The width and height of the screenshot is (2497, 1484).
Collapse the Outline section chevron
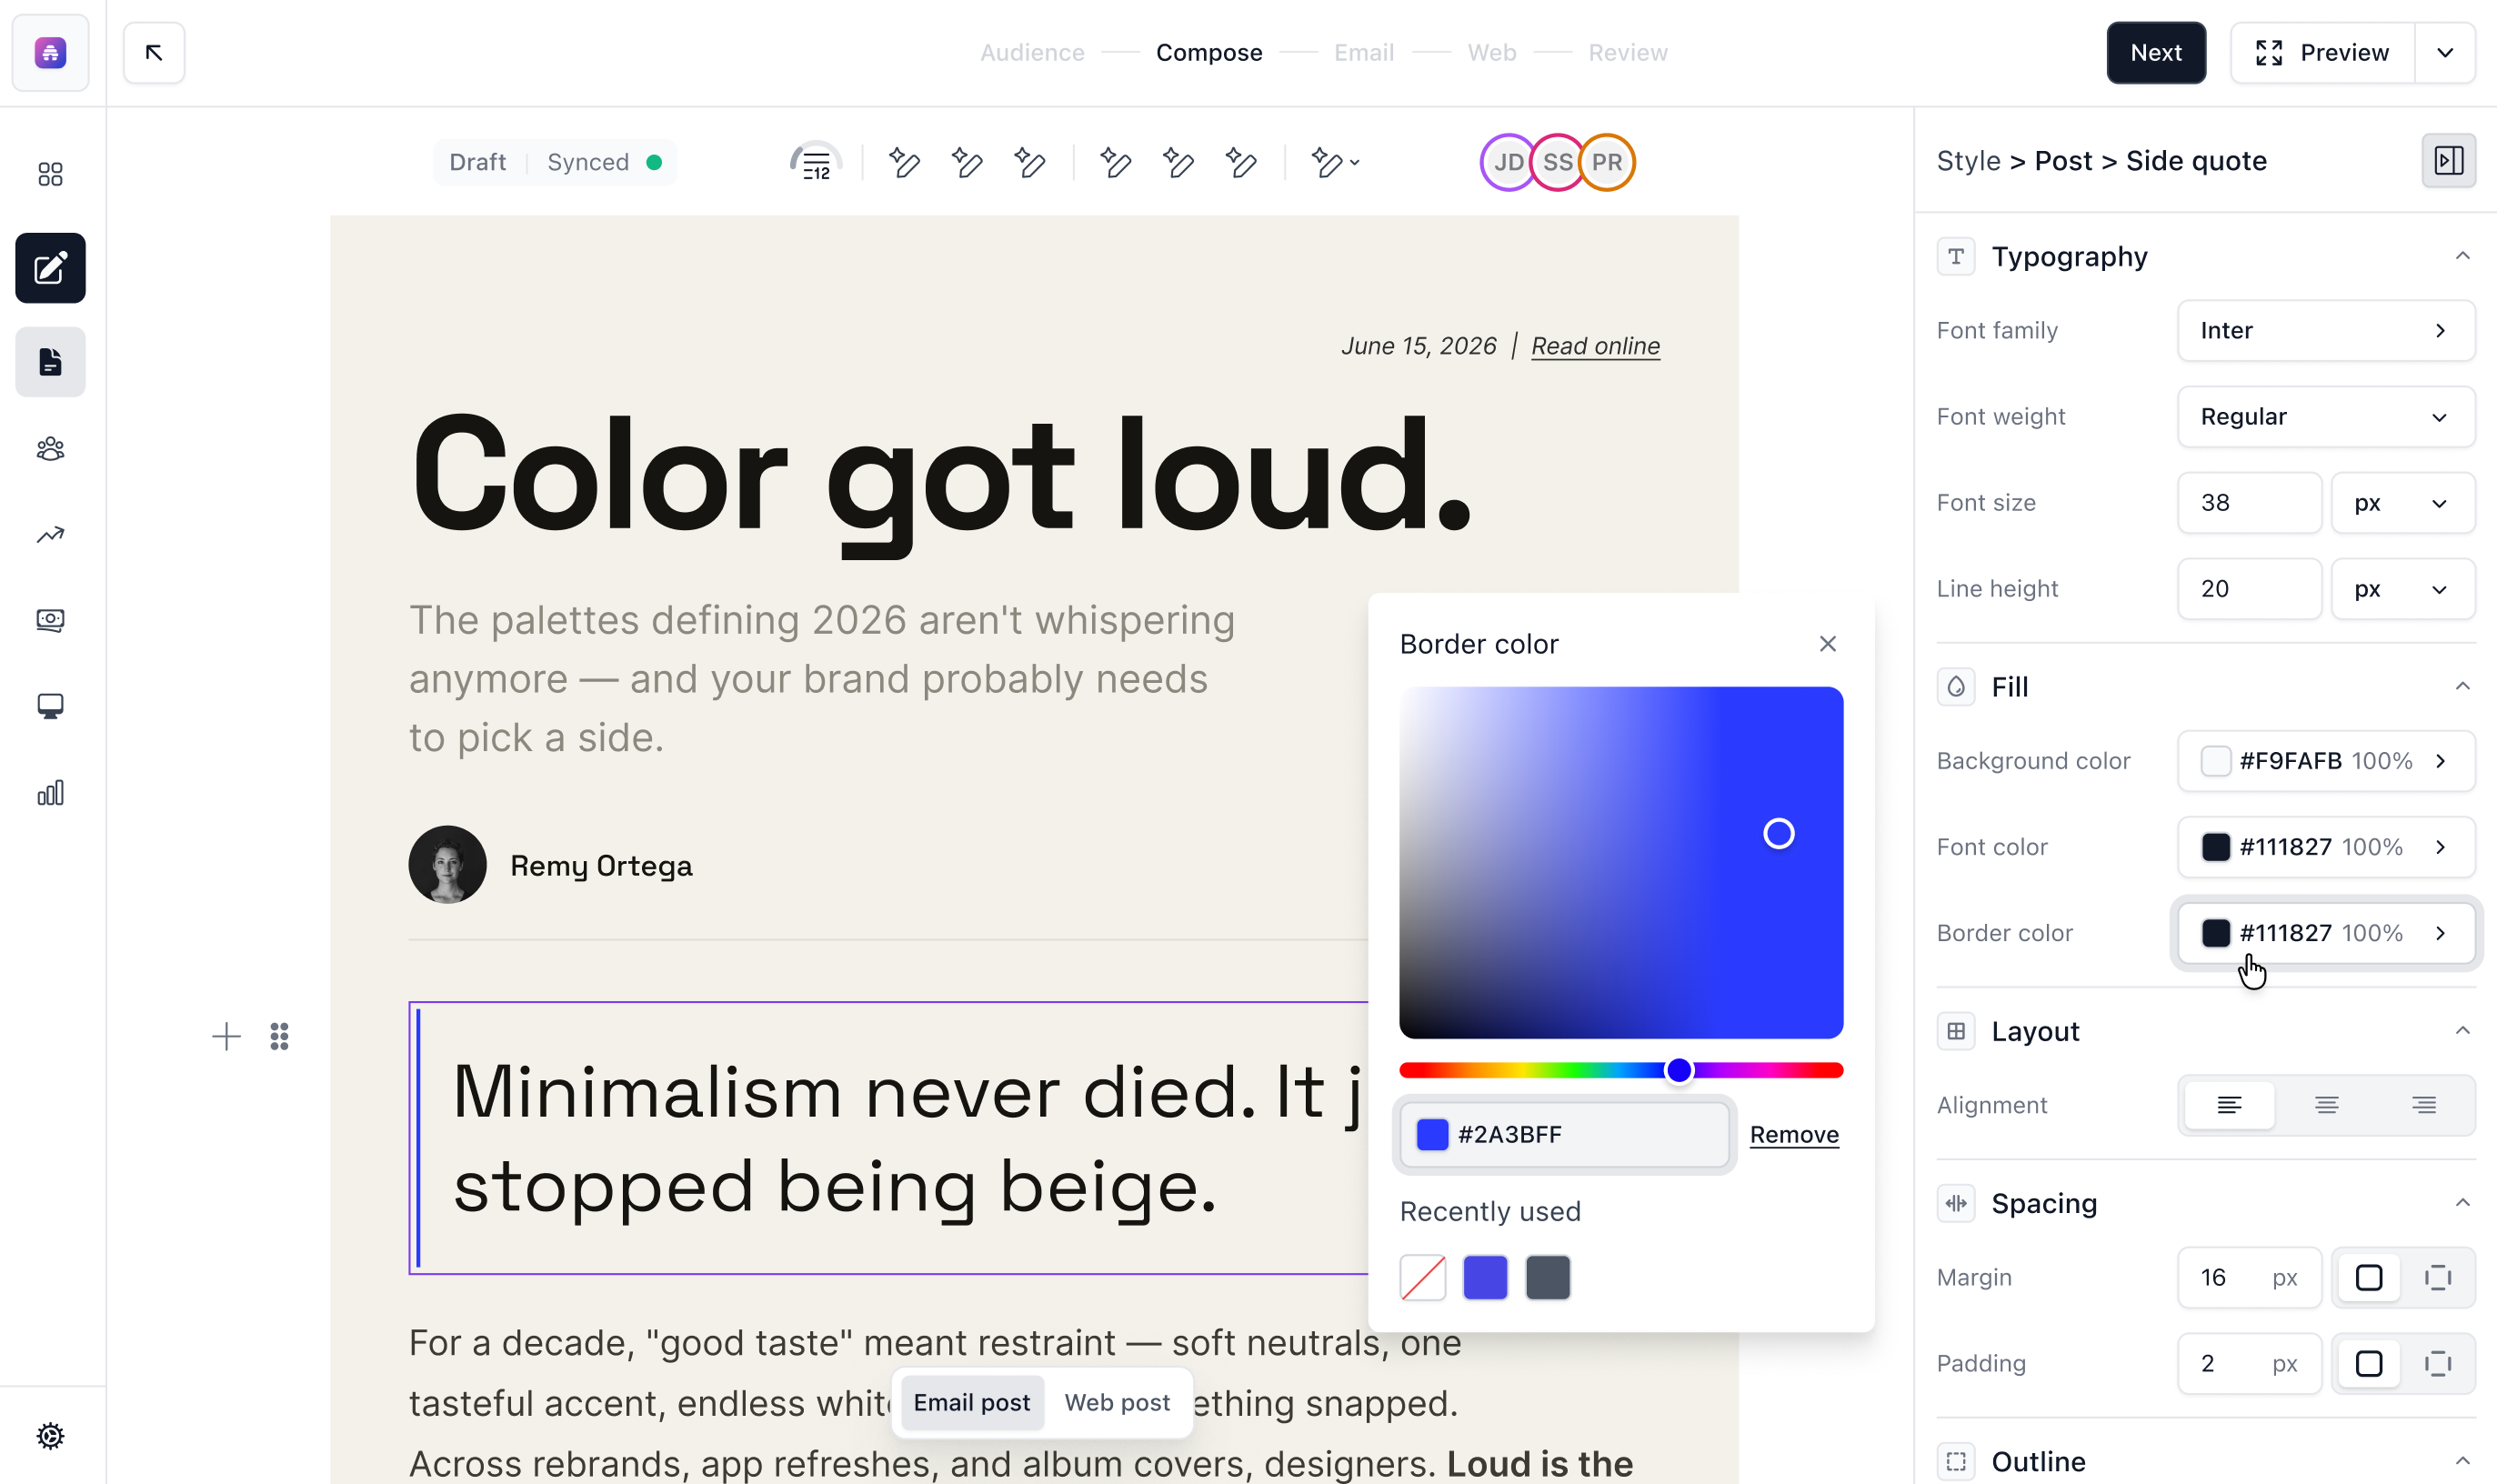coord(2462,1461)
